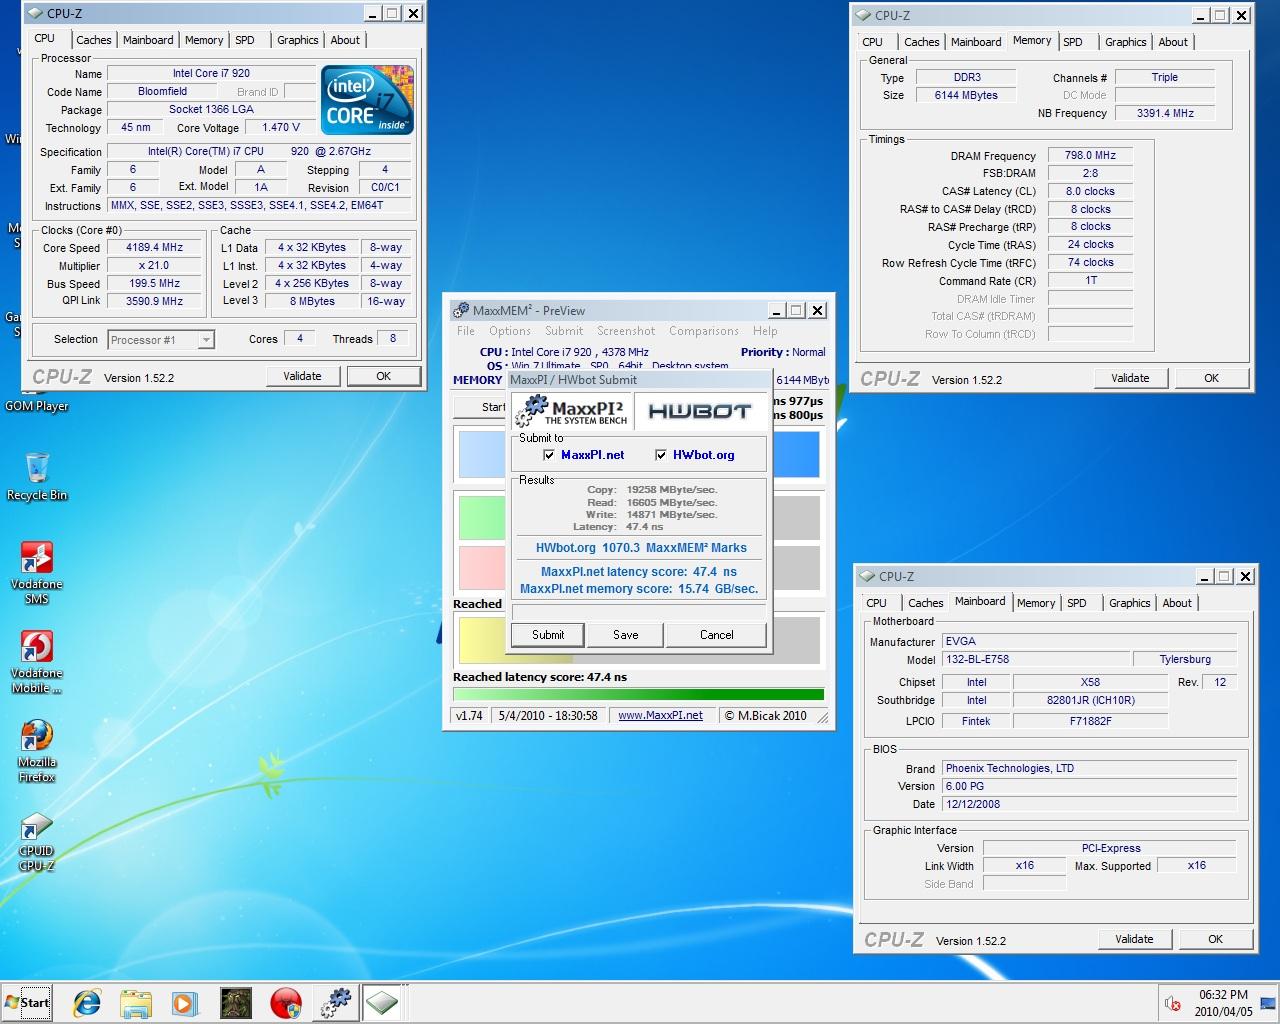
Task: Click the 4189.4 MHz Core Speed value
Action: (x=154, y=248)
